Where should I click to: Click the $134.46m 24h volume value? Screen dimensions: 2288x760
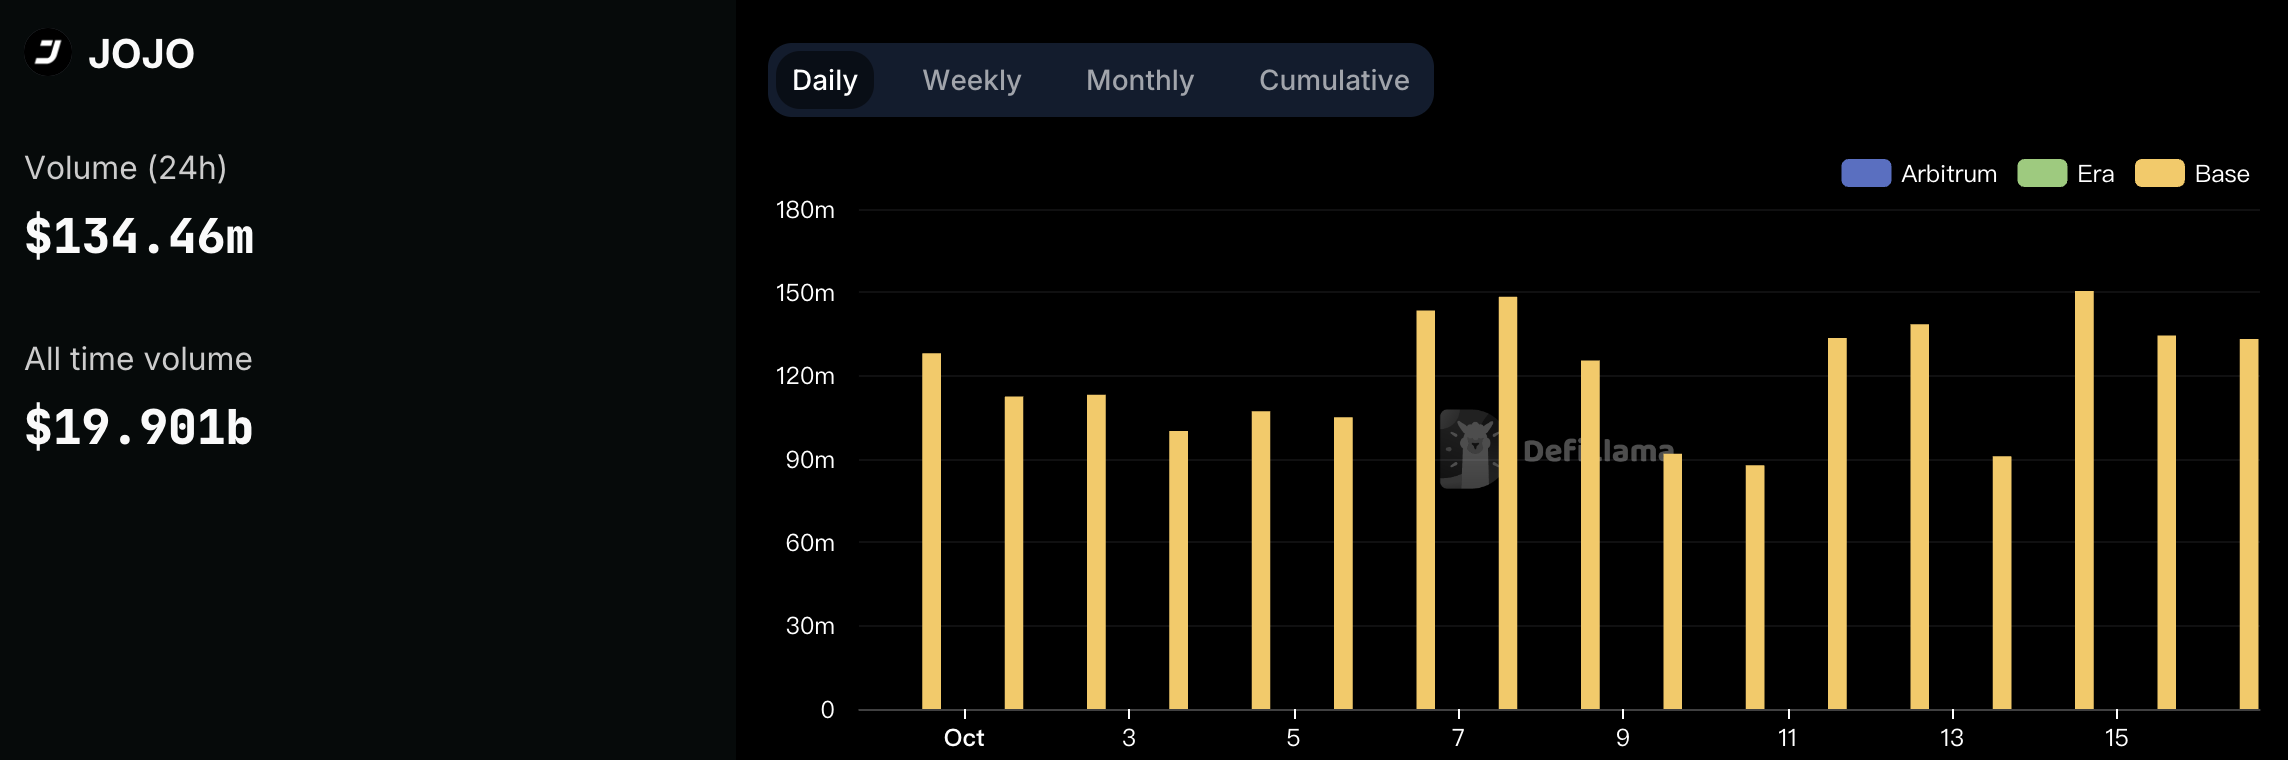(x=139, y=237)
